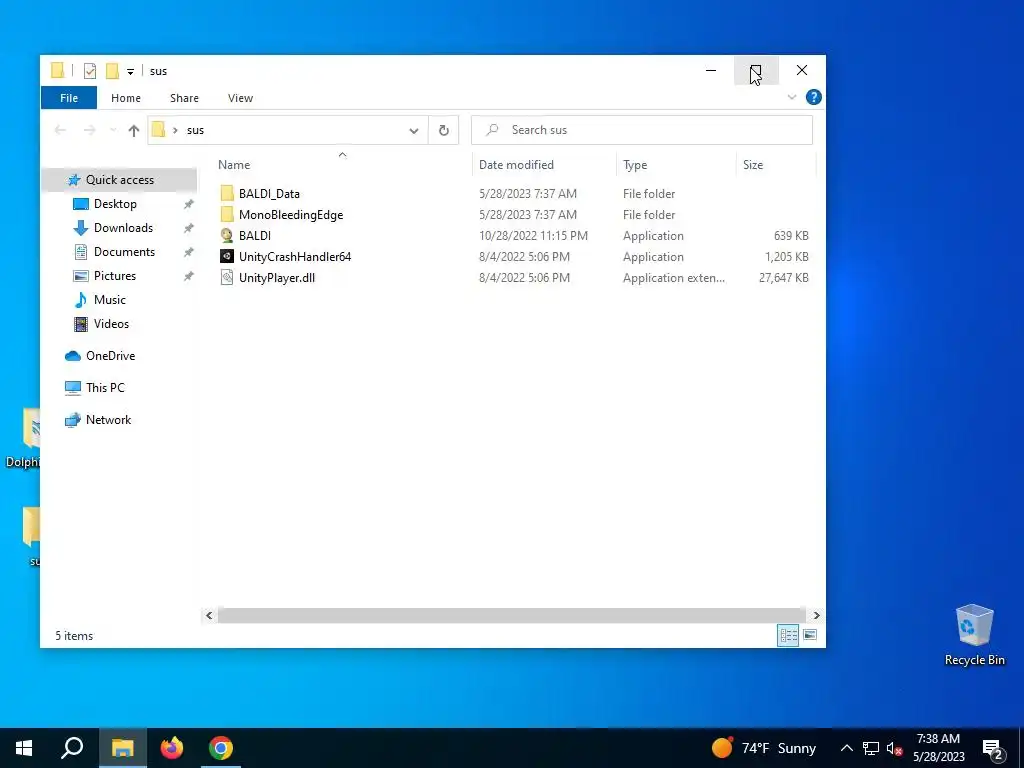Click the horizontal scrollbar left arrow
Screen dimensions: 1024x768
coord(209,615)
